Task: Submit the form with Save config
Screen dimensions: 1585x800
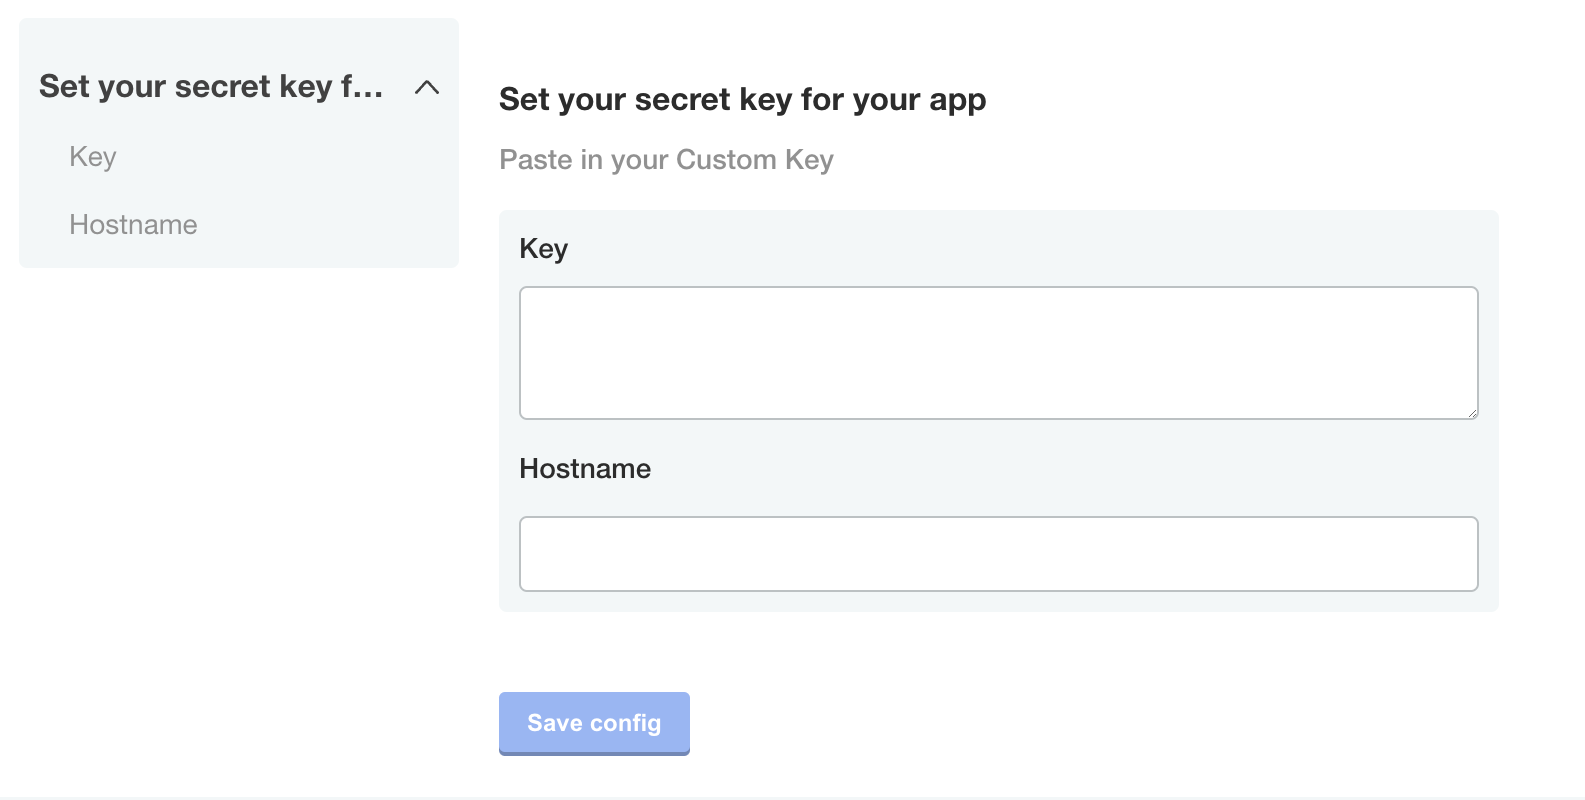Action: [594, 723]
